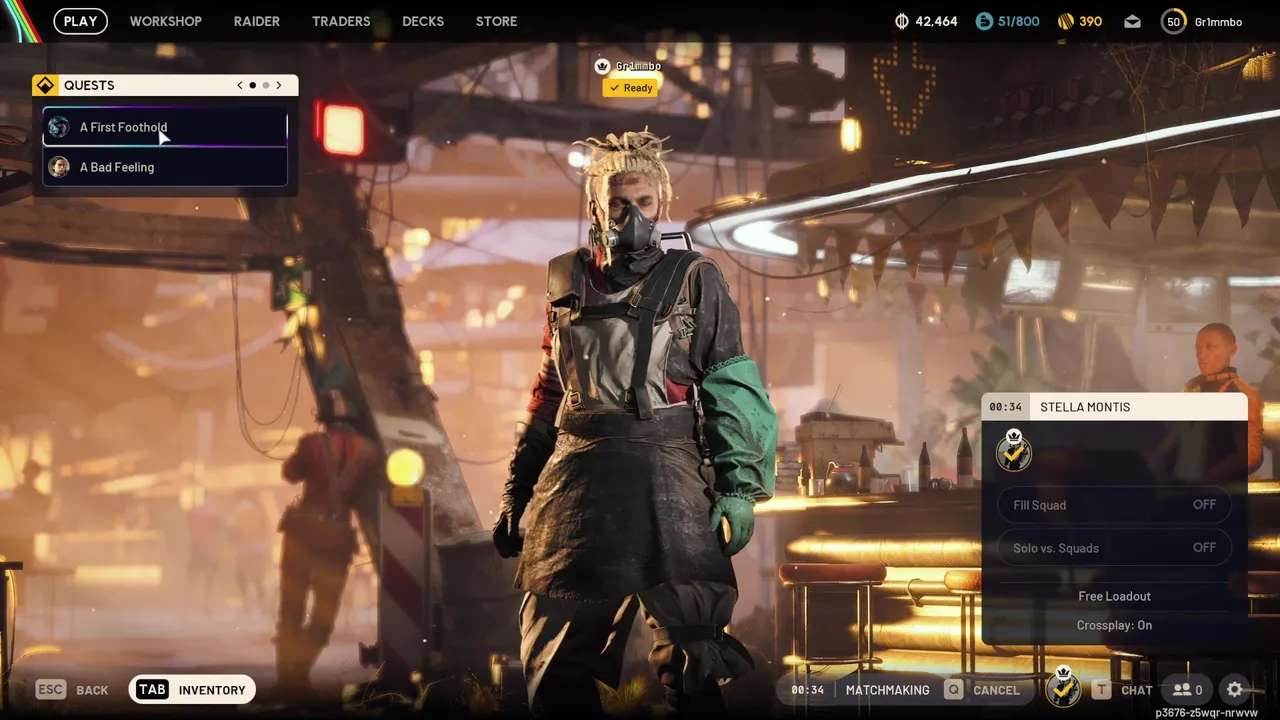The width and height of the screenshot is (1280, 720).
Task: Open the settings gear icon
Action: point(1235,690)
